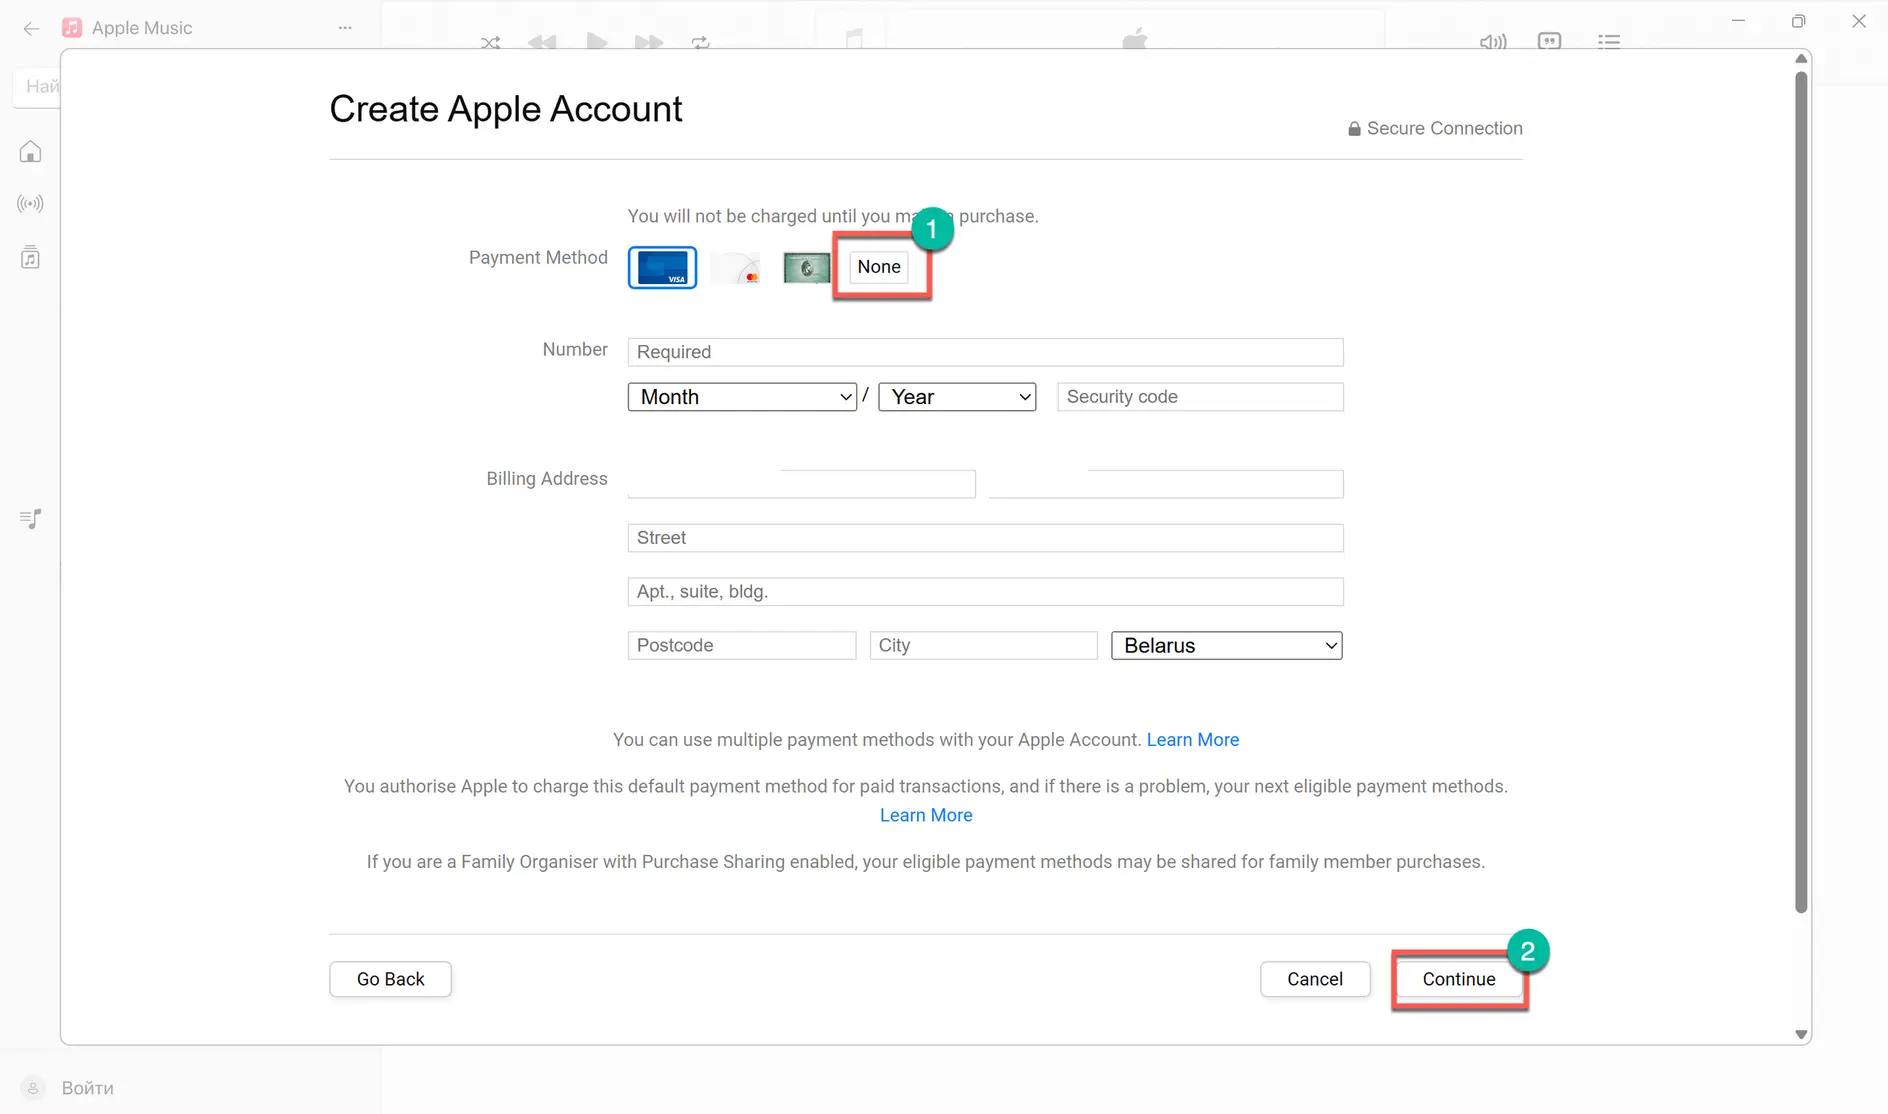Select the Mastercard payment method
The height and width of the screenshot is (1114, 1888).
click(735, 268)
